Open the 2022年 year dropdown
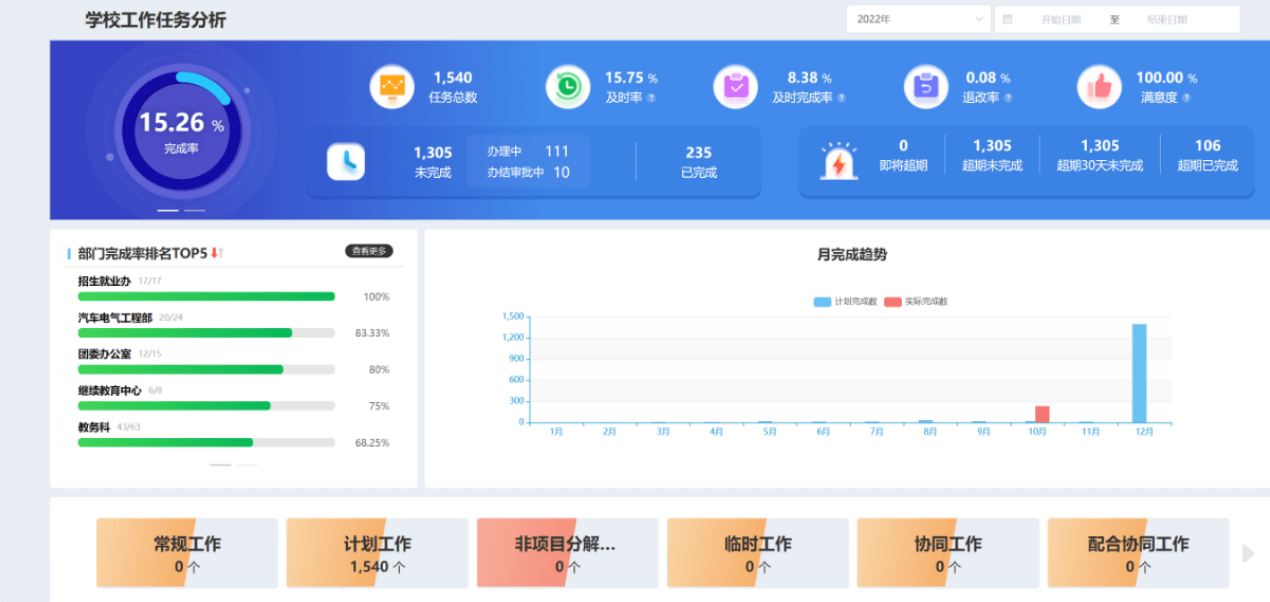 [918, 19]
